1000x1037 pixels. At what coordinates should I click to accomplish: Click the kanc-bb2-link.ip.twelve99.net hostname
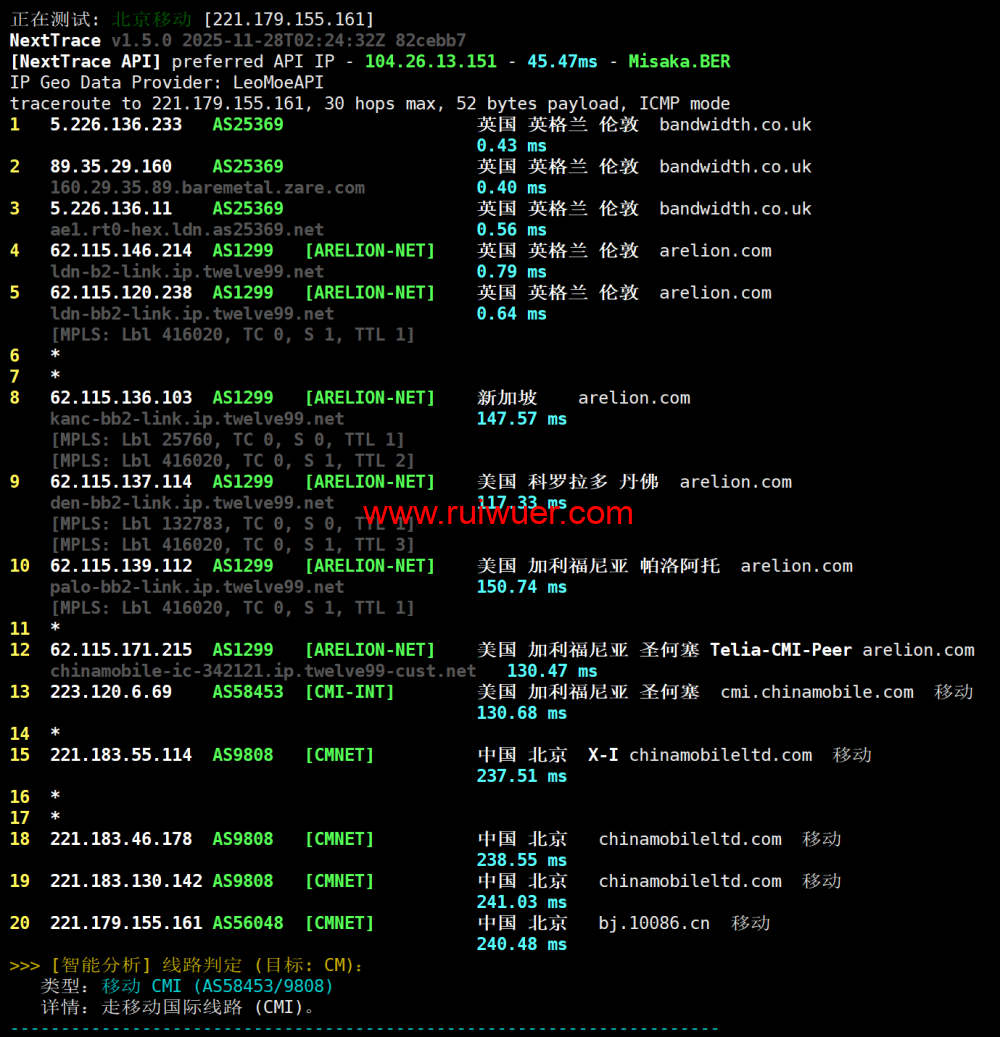(x=197, y=419)
